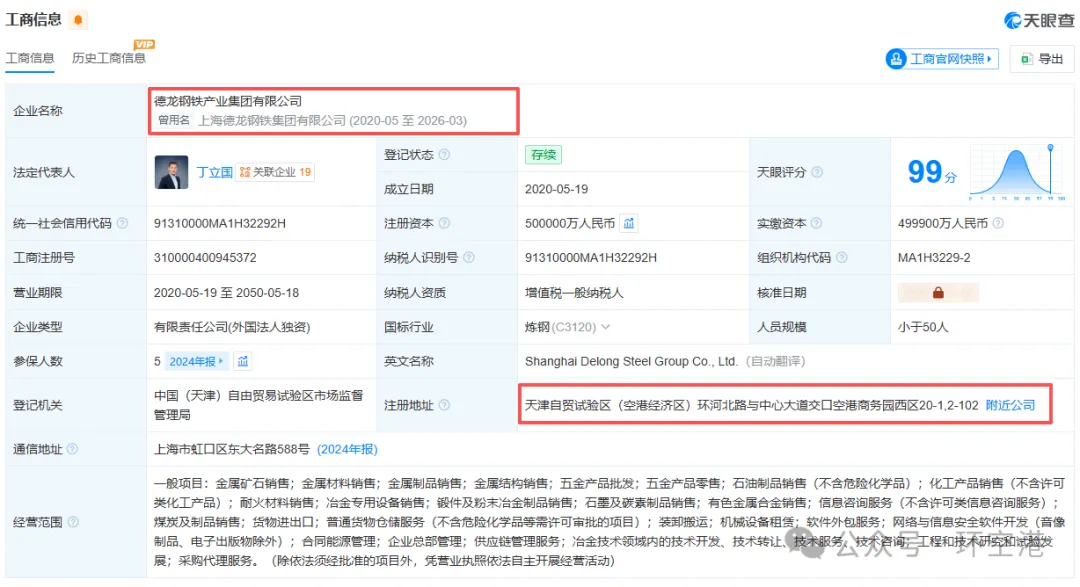
Task: Select the 工商信息 tab
Action: pos(30,58)
